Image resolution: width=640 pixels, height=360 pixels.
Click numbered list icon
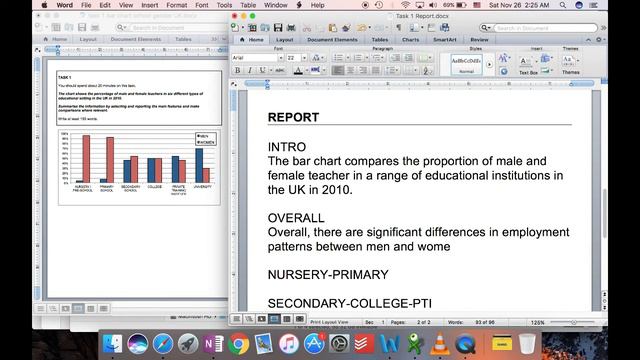[x=358, y=58]
